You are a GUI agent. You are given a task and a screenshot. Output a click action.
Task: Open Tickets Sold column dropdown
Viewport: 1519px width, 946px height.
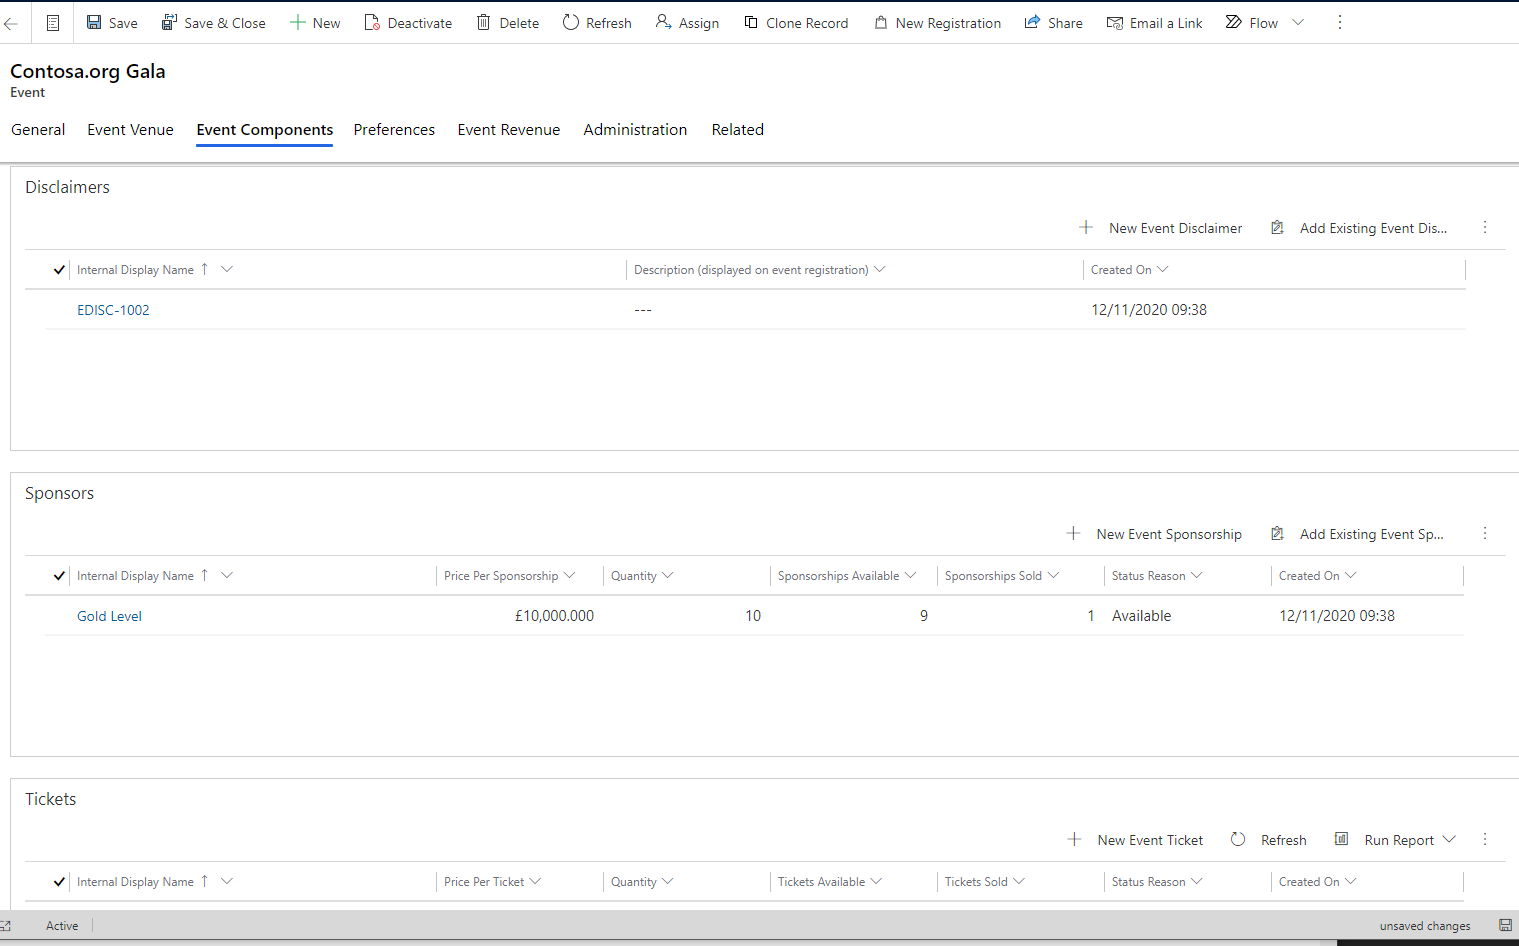(x=1019, y=881)
